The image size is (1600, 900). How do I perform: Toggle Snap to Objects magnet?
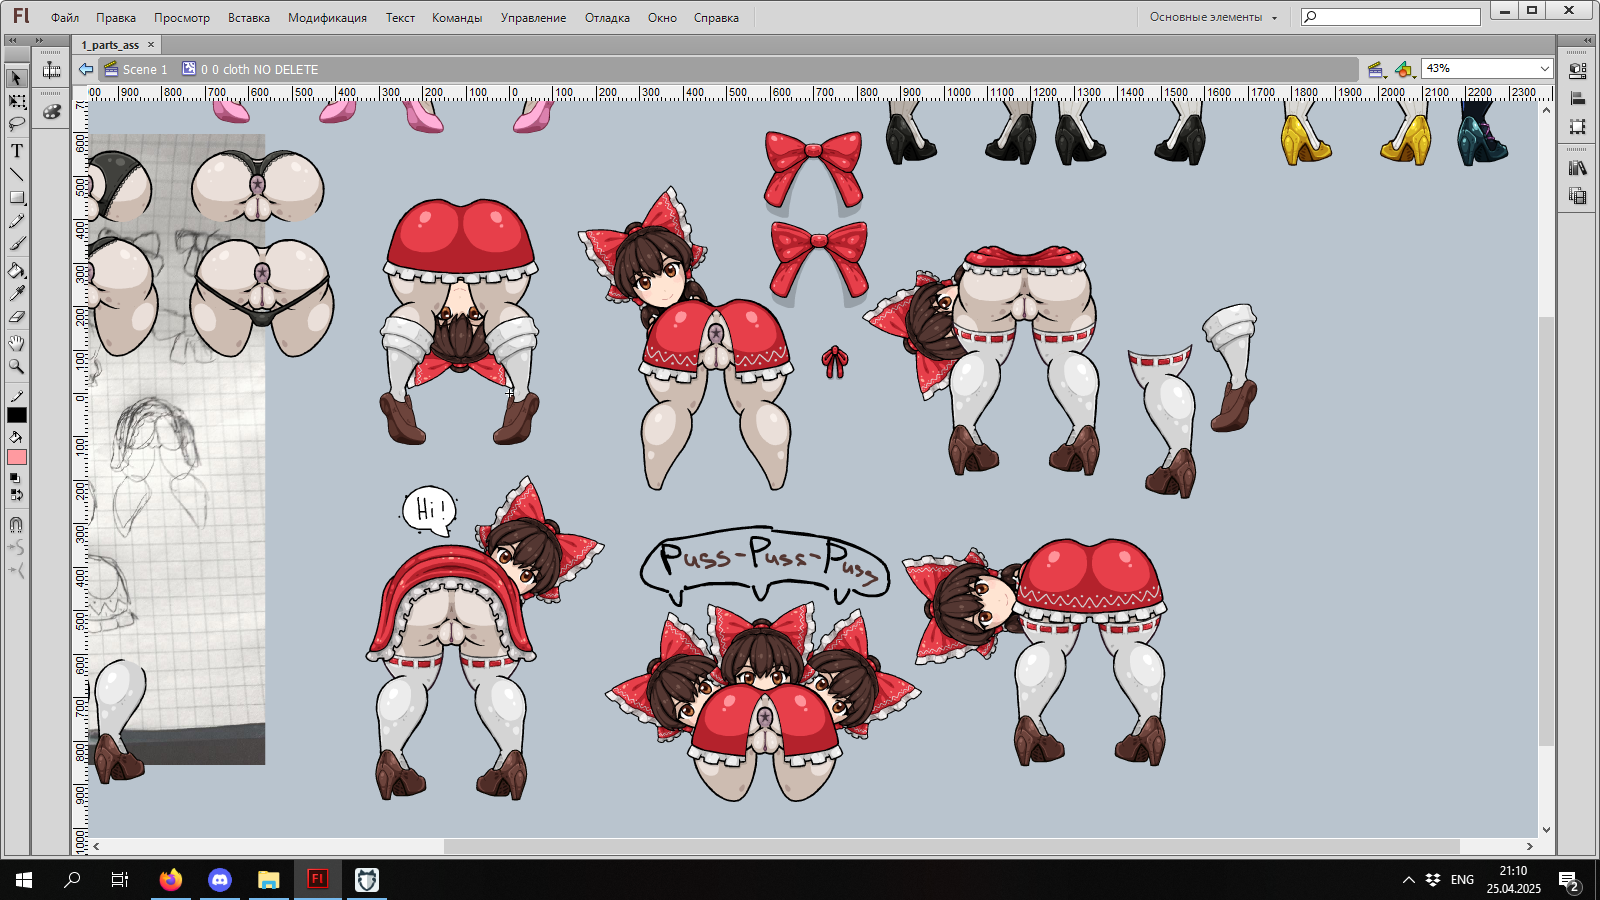pyautogui.click(x=17, y=524)
